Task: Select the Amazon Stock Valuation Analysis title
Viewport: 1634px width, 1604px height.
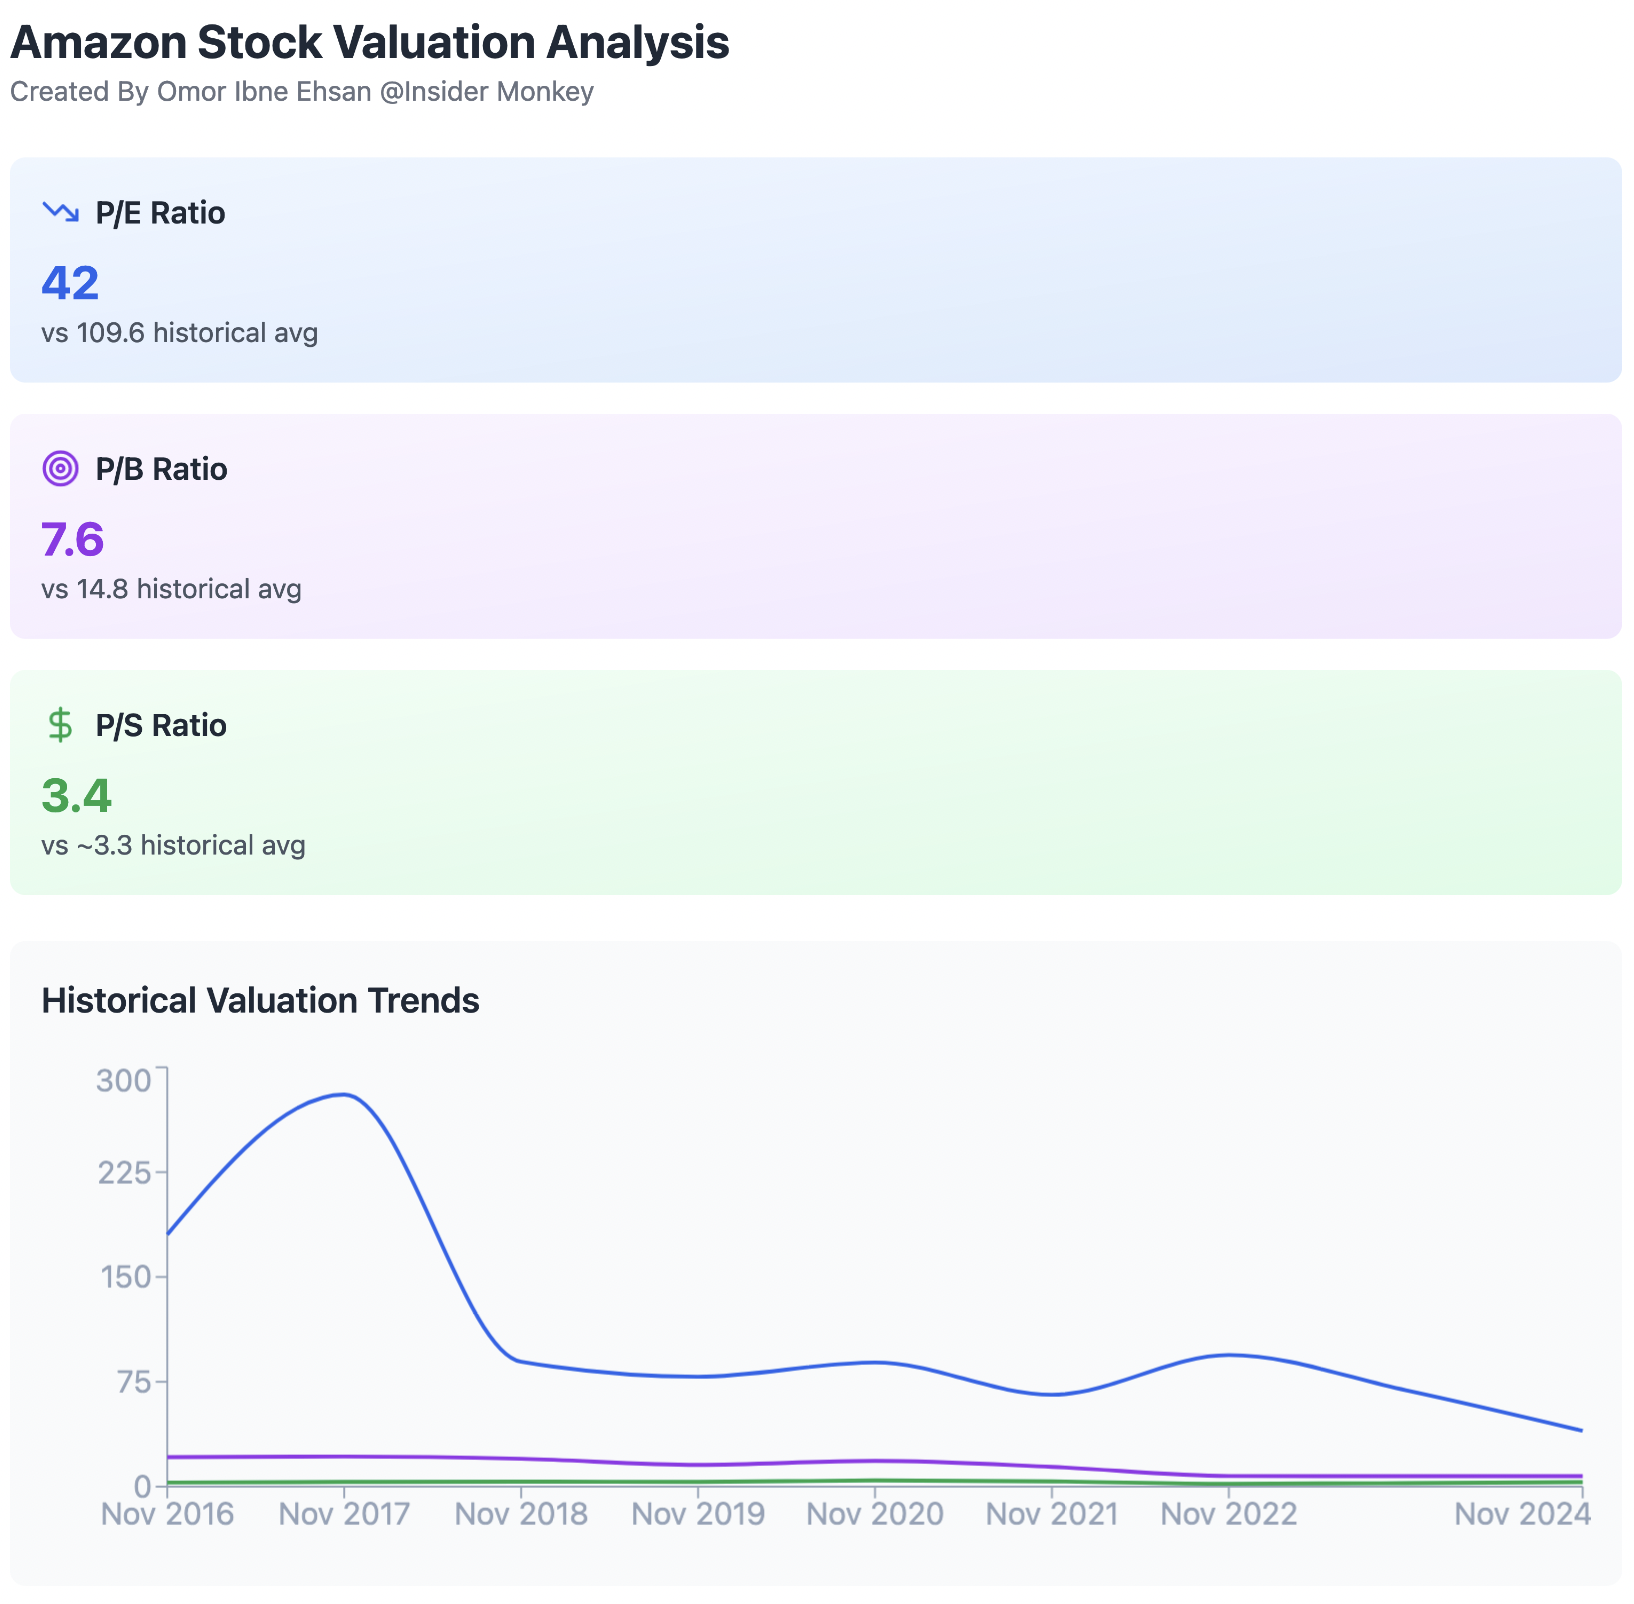Action: click(369, 43)
